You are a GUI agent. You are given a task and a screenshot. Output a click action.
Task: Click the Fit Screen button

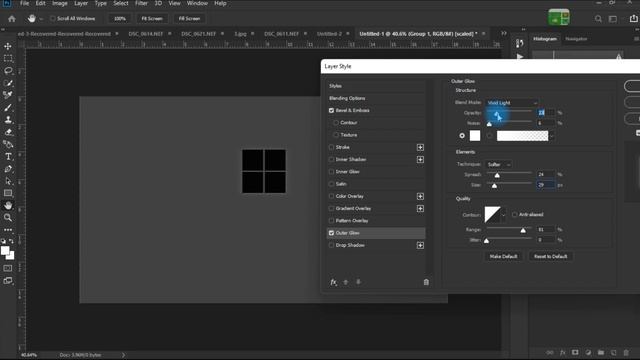click(x=152, y=19)
